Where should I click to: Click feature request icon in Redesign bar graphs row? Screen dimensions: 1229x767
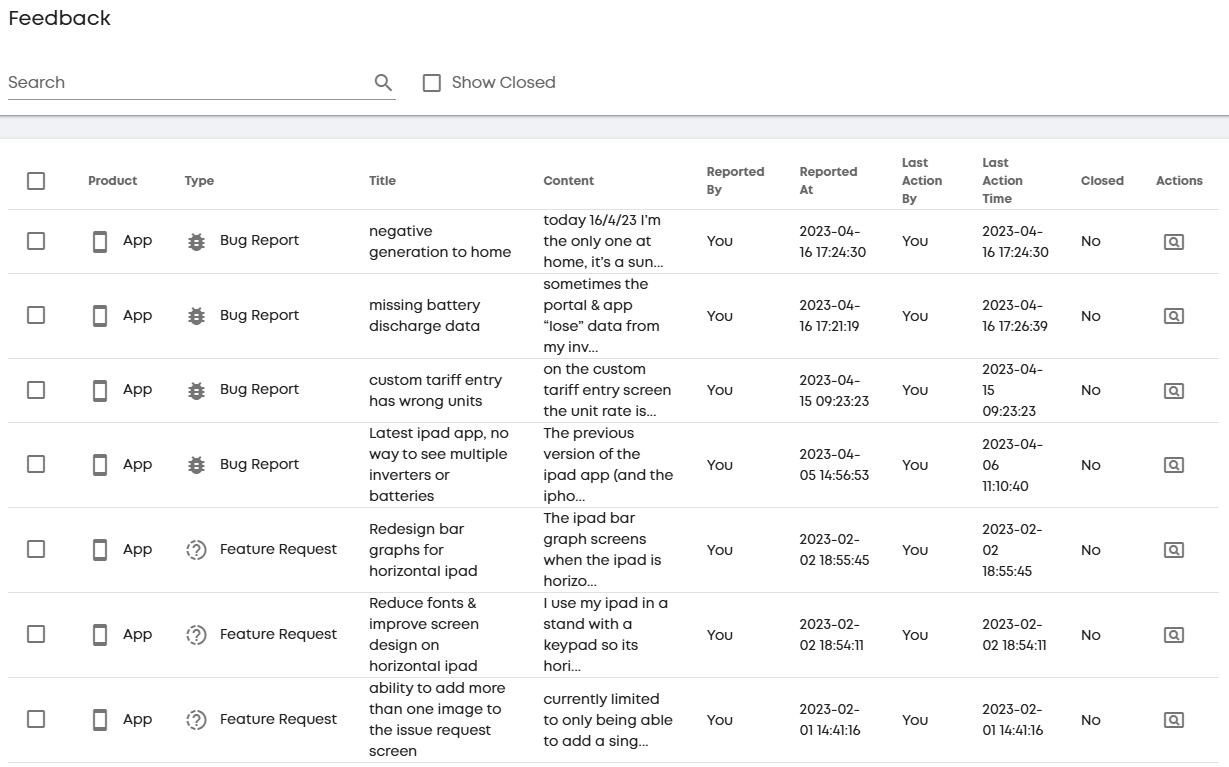pos(196,550)
